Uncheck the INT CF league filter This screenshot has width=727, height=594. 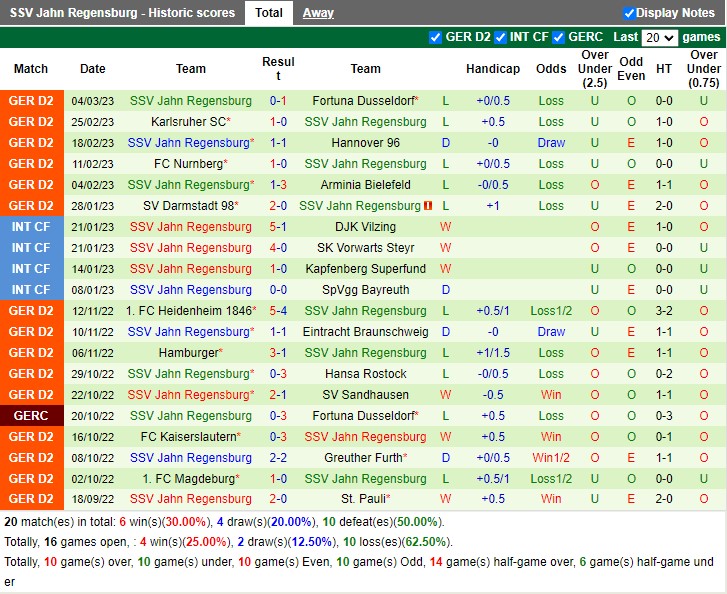500,37
